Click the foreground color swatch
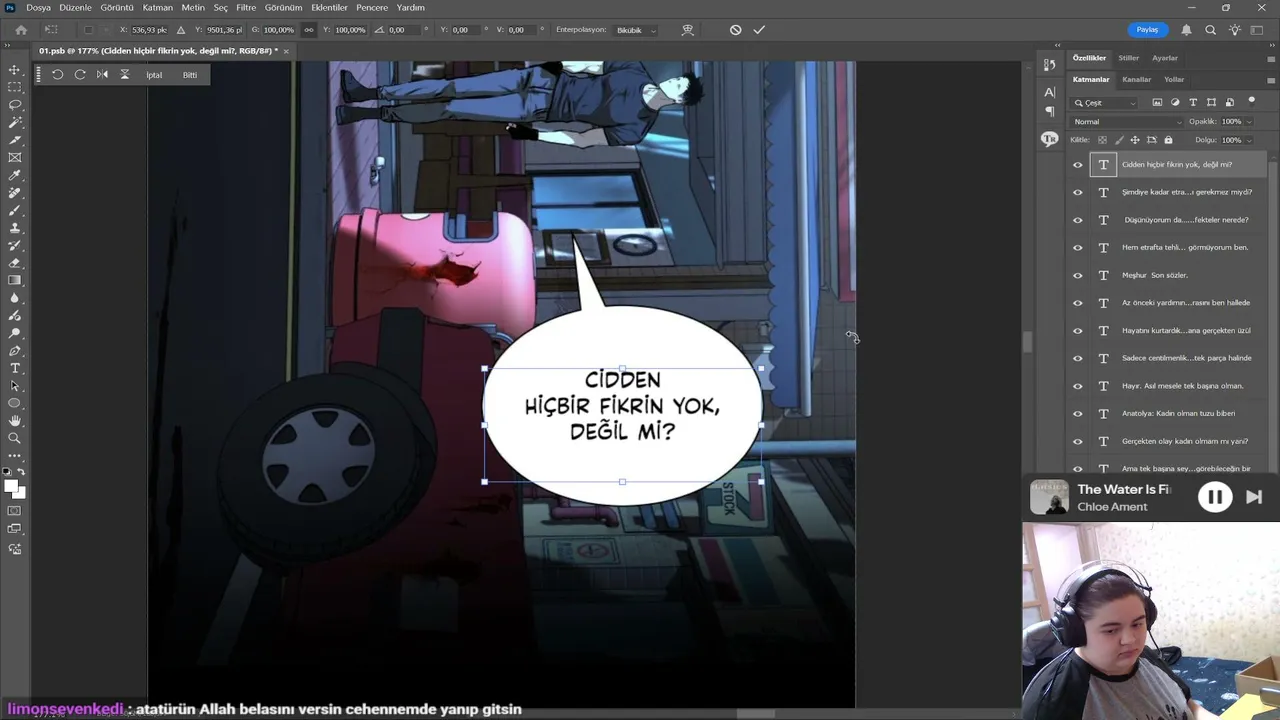The image size is (1280, 720). [x=11, y=486]
